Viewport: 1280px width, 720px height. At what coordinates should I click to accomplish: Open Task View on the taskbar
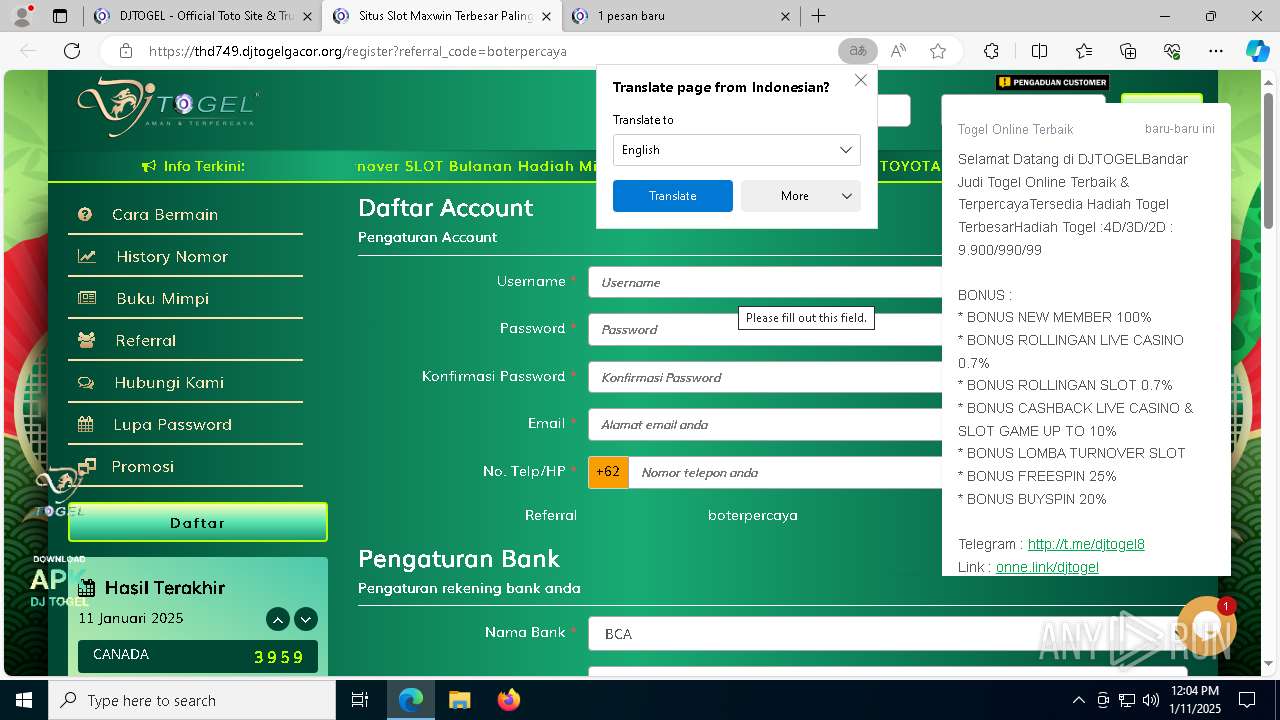(x=361, y=700)
